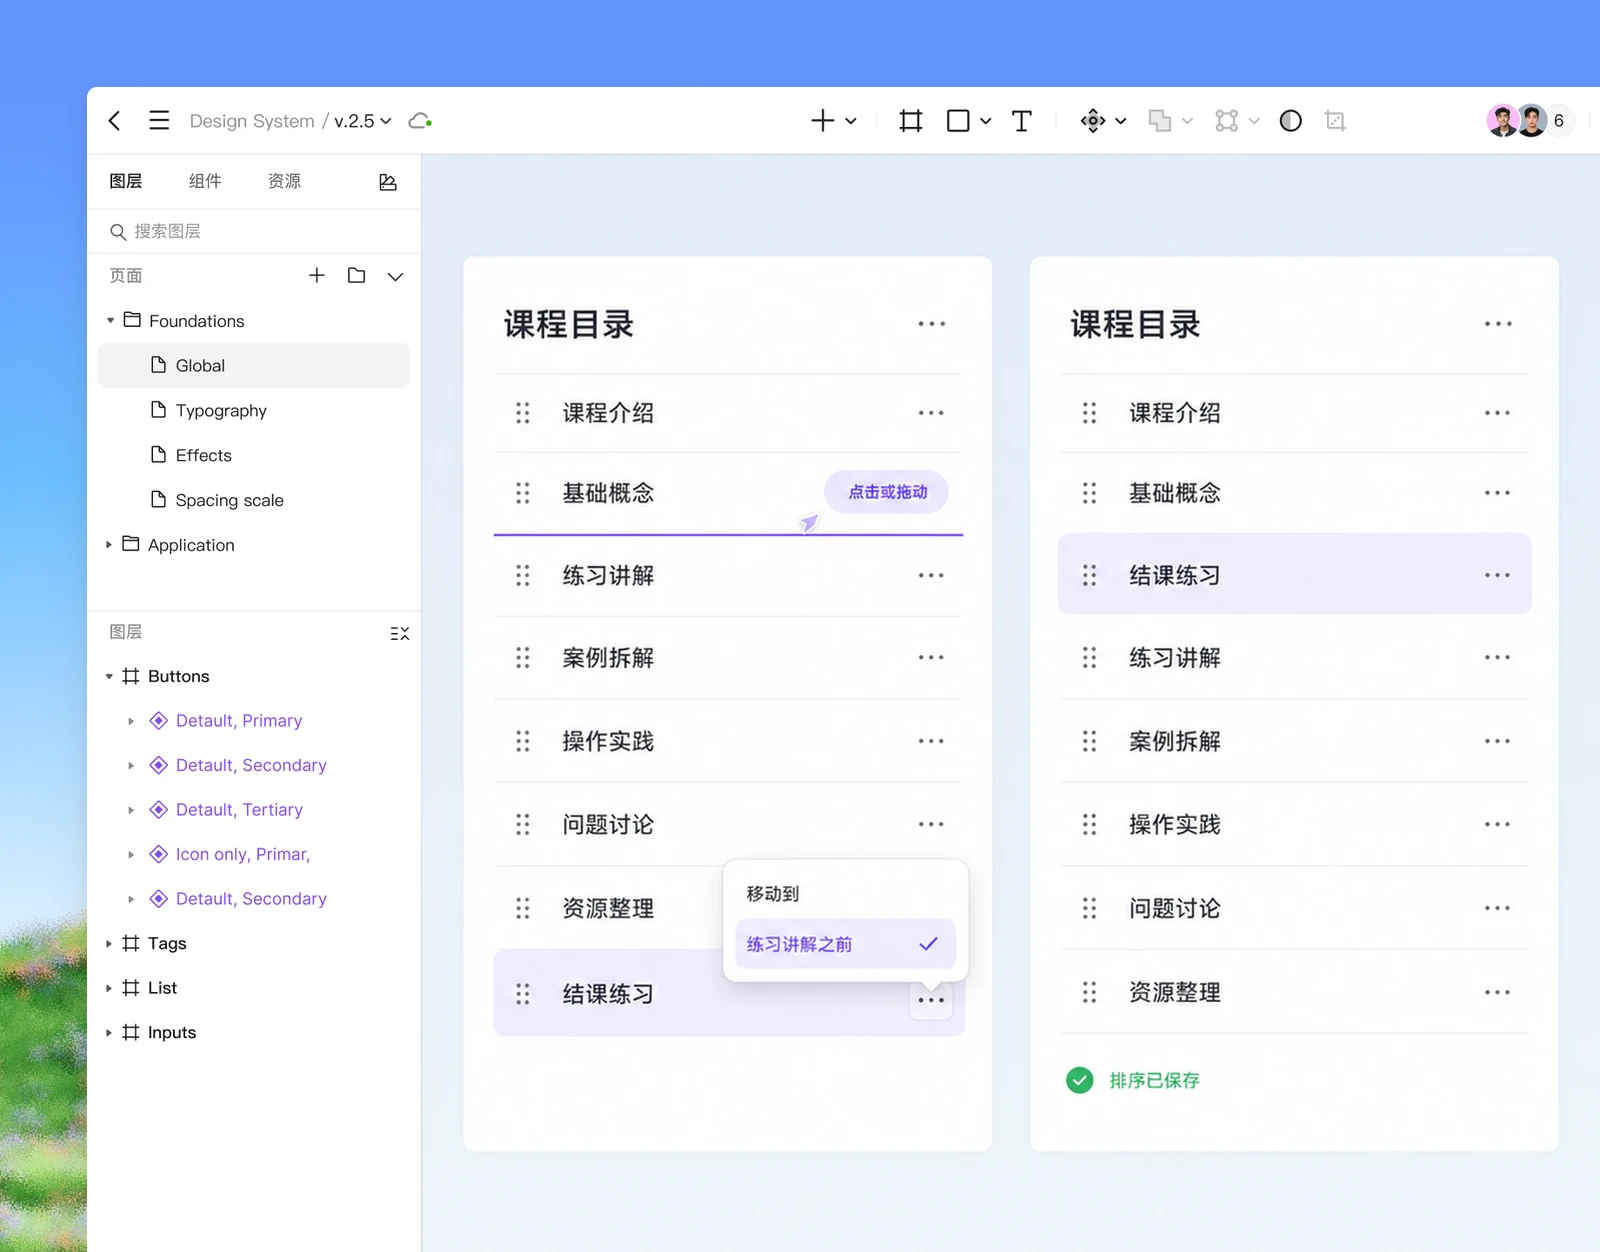Image resolution: width=1600 pixels, height=1252 pixels.
Task: Collapse all layers icon
Action: [400, 633]
